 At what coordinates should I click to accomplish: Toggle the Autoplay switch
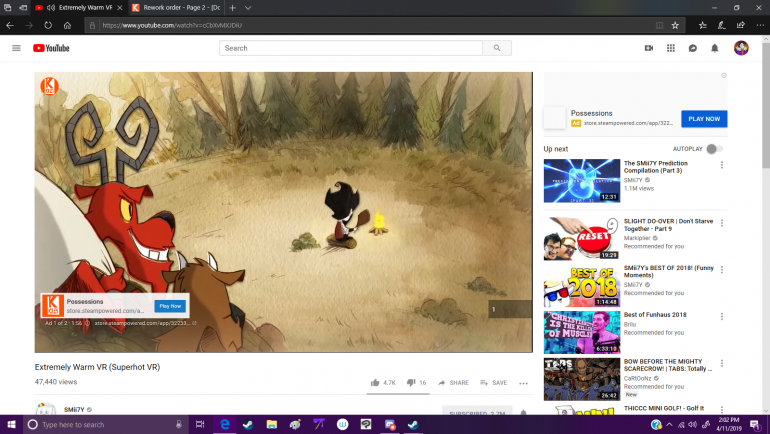point(715,149)
